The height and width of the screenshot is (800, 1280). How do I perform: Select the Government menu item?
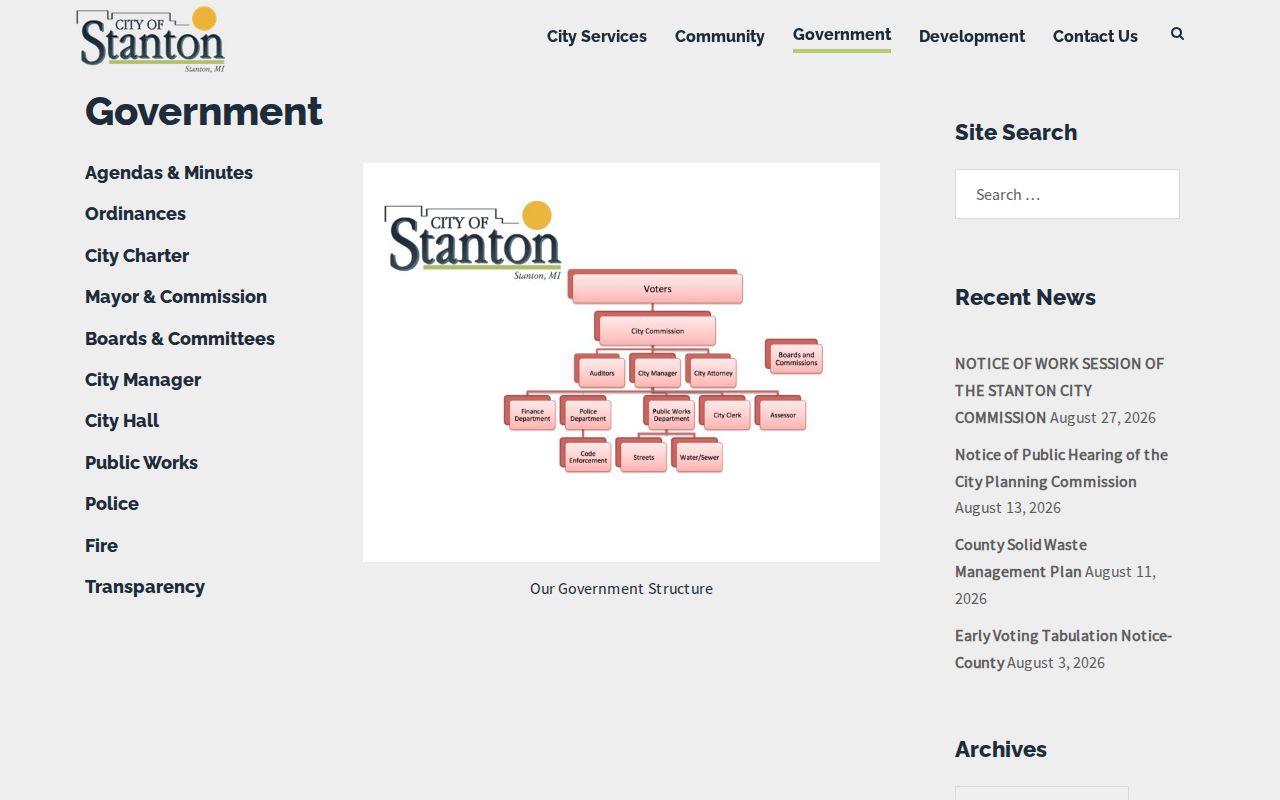click(842, 35)
